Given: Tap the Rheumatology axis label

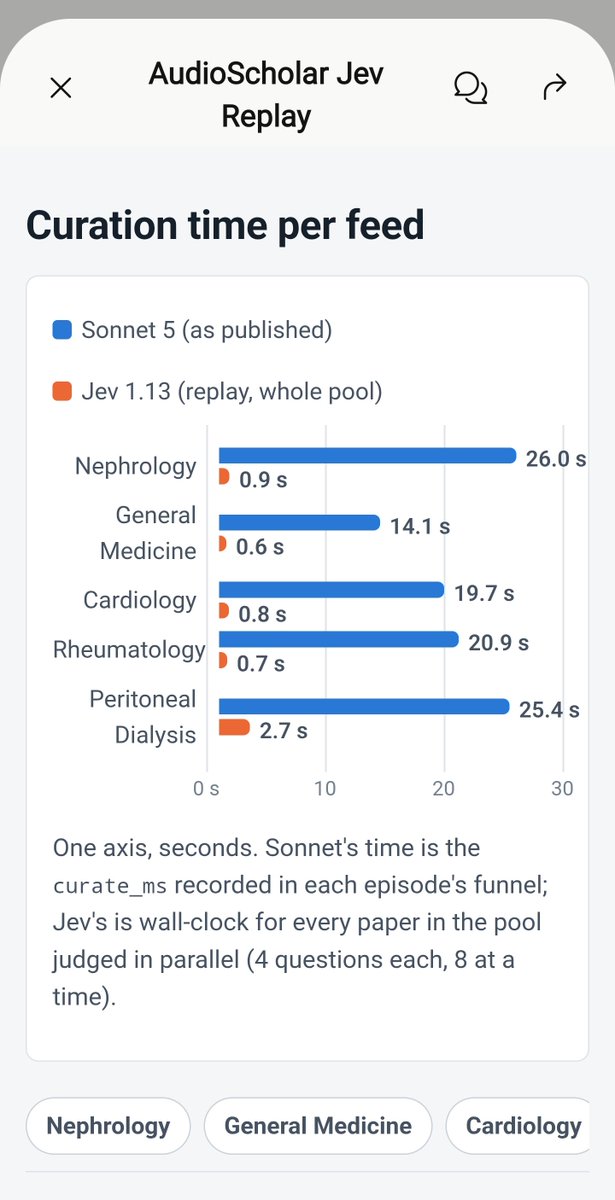Looking at the screenshot, I should click(129, 650).
